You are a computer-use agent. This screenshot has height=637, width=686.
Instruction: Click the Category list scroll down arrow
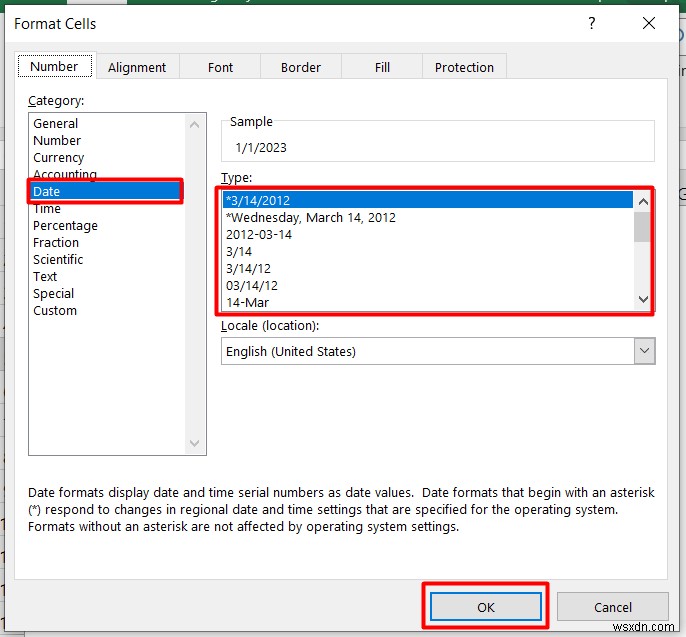195,443
